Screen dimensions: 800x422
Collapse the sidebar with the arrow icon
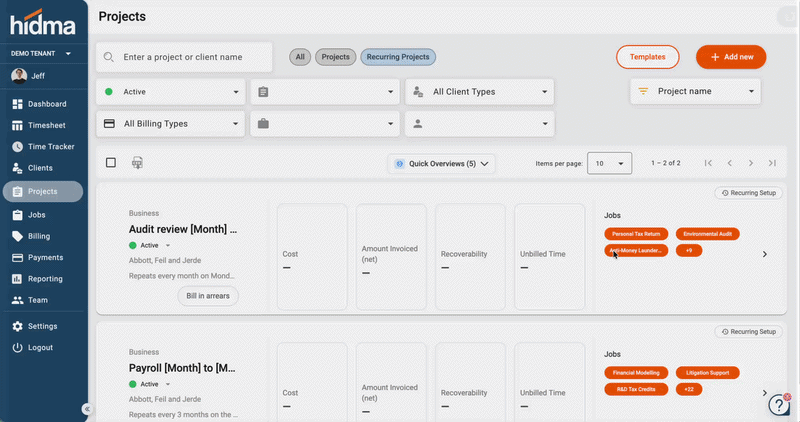coord(87,409)
